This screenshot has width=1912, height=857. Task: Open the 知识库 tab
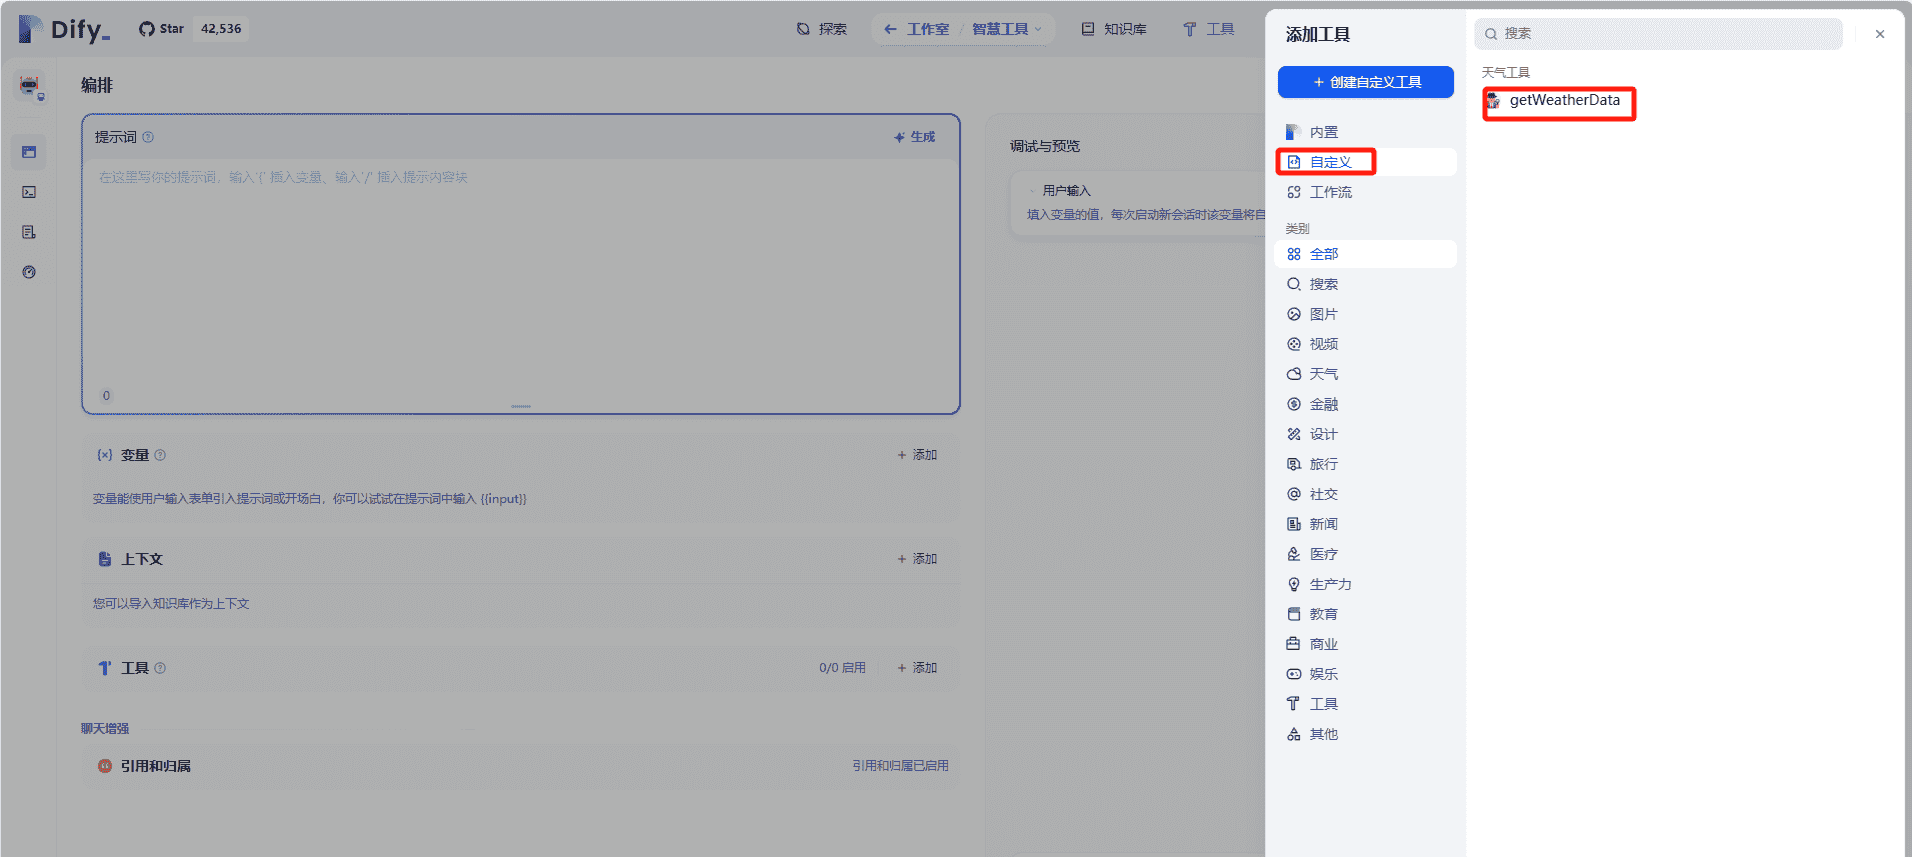[1114, 29]
